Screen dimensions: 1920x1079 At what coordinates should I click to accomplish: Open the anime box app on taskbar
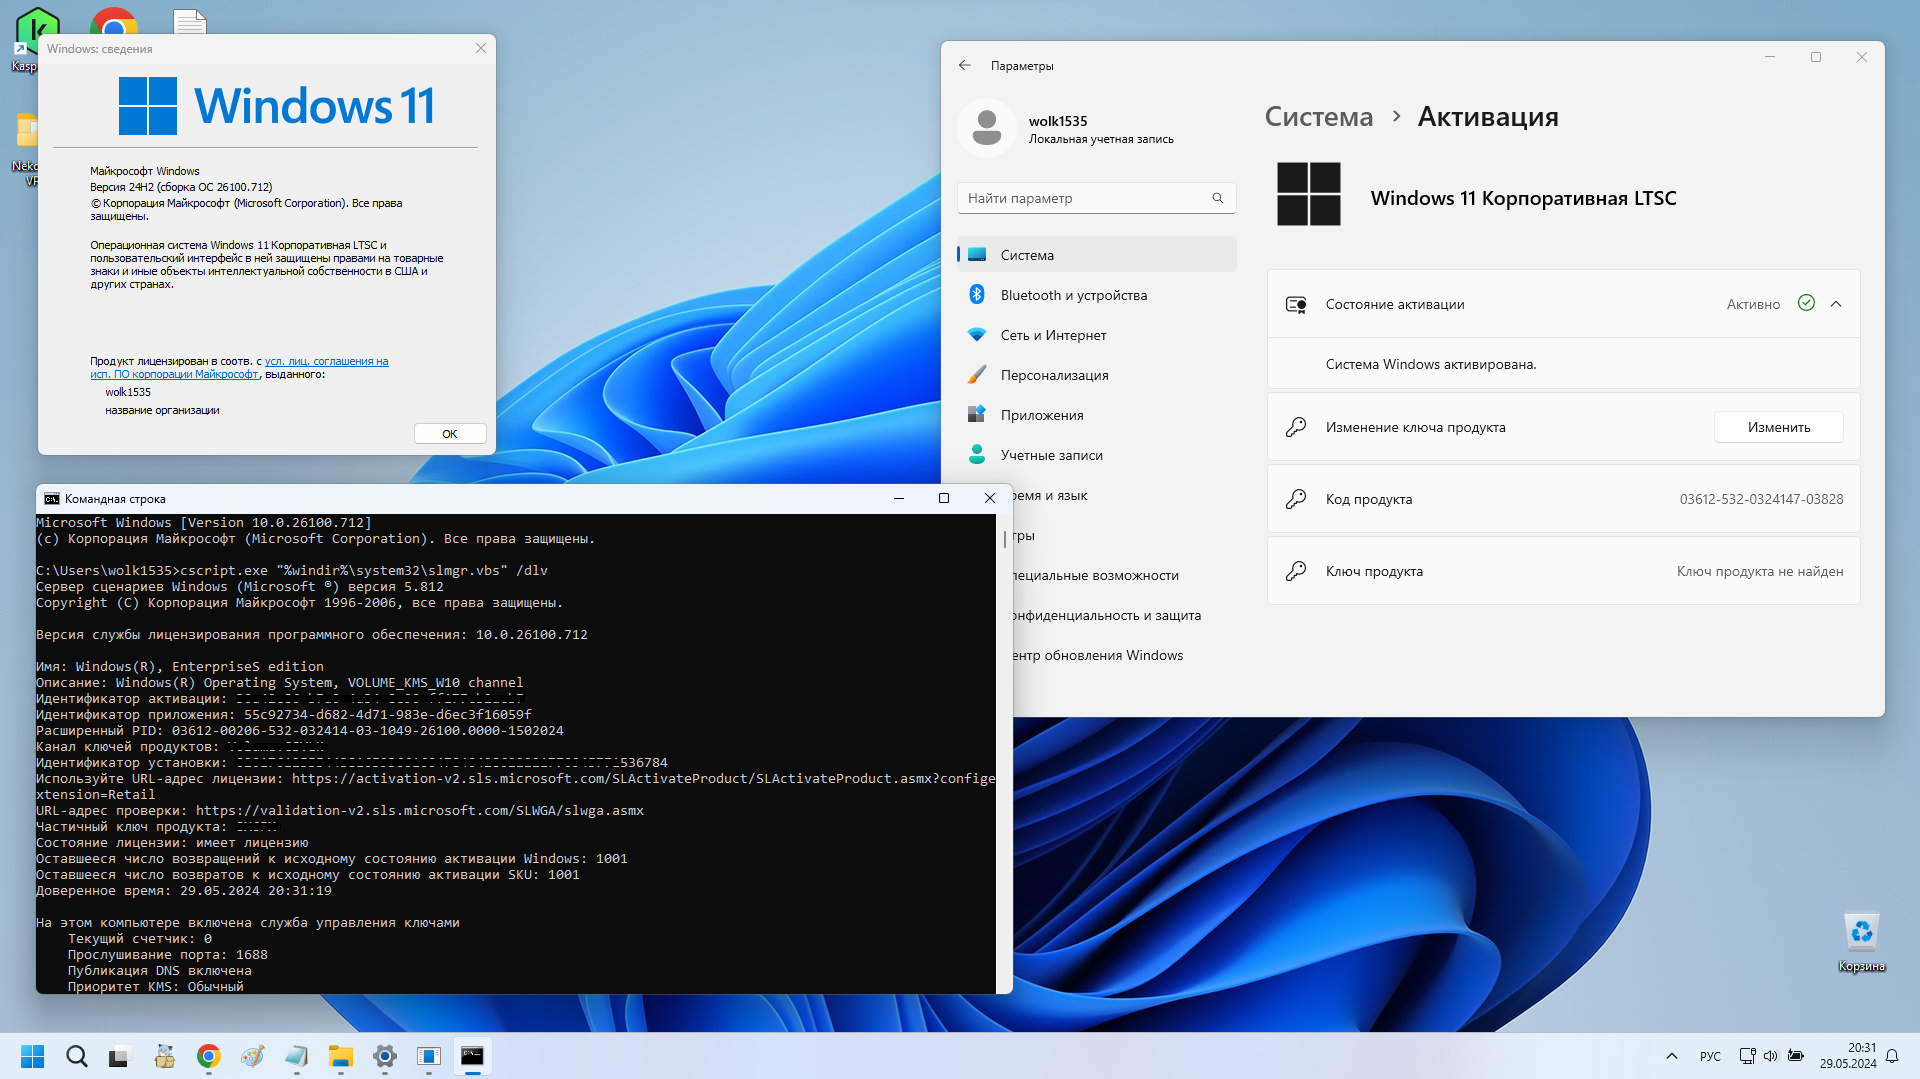point(164,1056)
